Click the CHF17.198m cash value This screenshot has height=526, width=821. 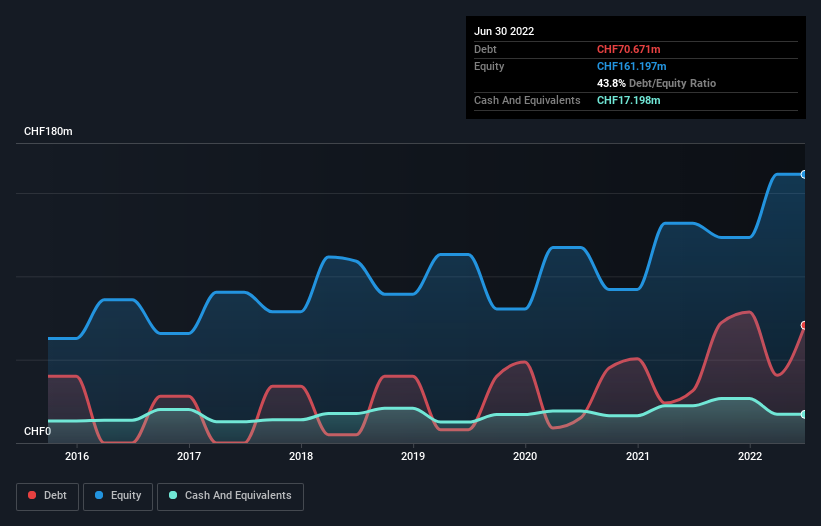pos(628,100)
